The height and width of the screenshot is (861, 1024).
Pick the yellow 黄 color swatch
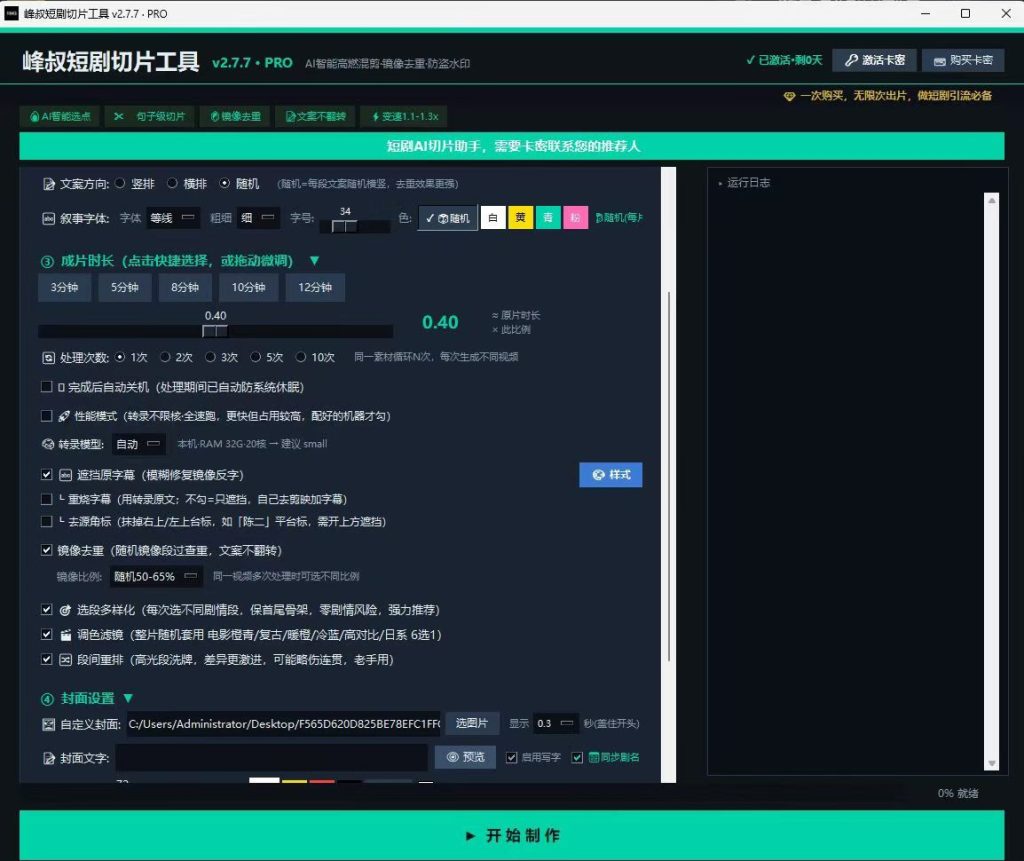(520, 218)
